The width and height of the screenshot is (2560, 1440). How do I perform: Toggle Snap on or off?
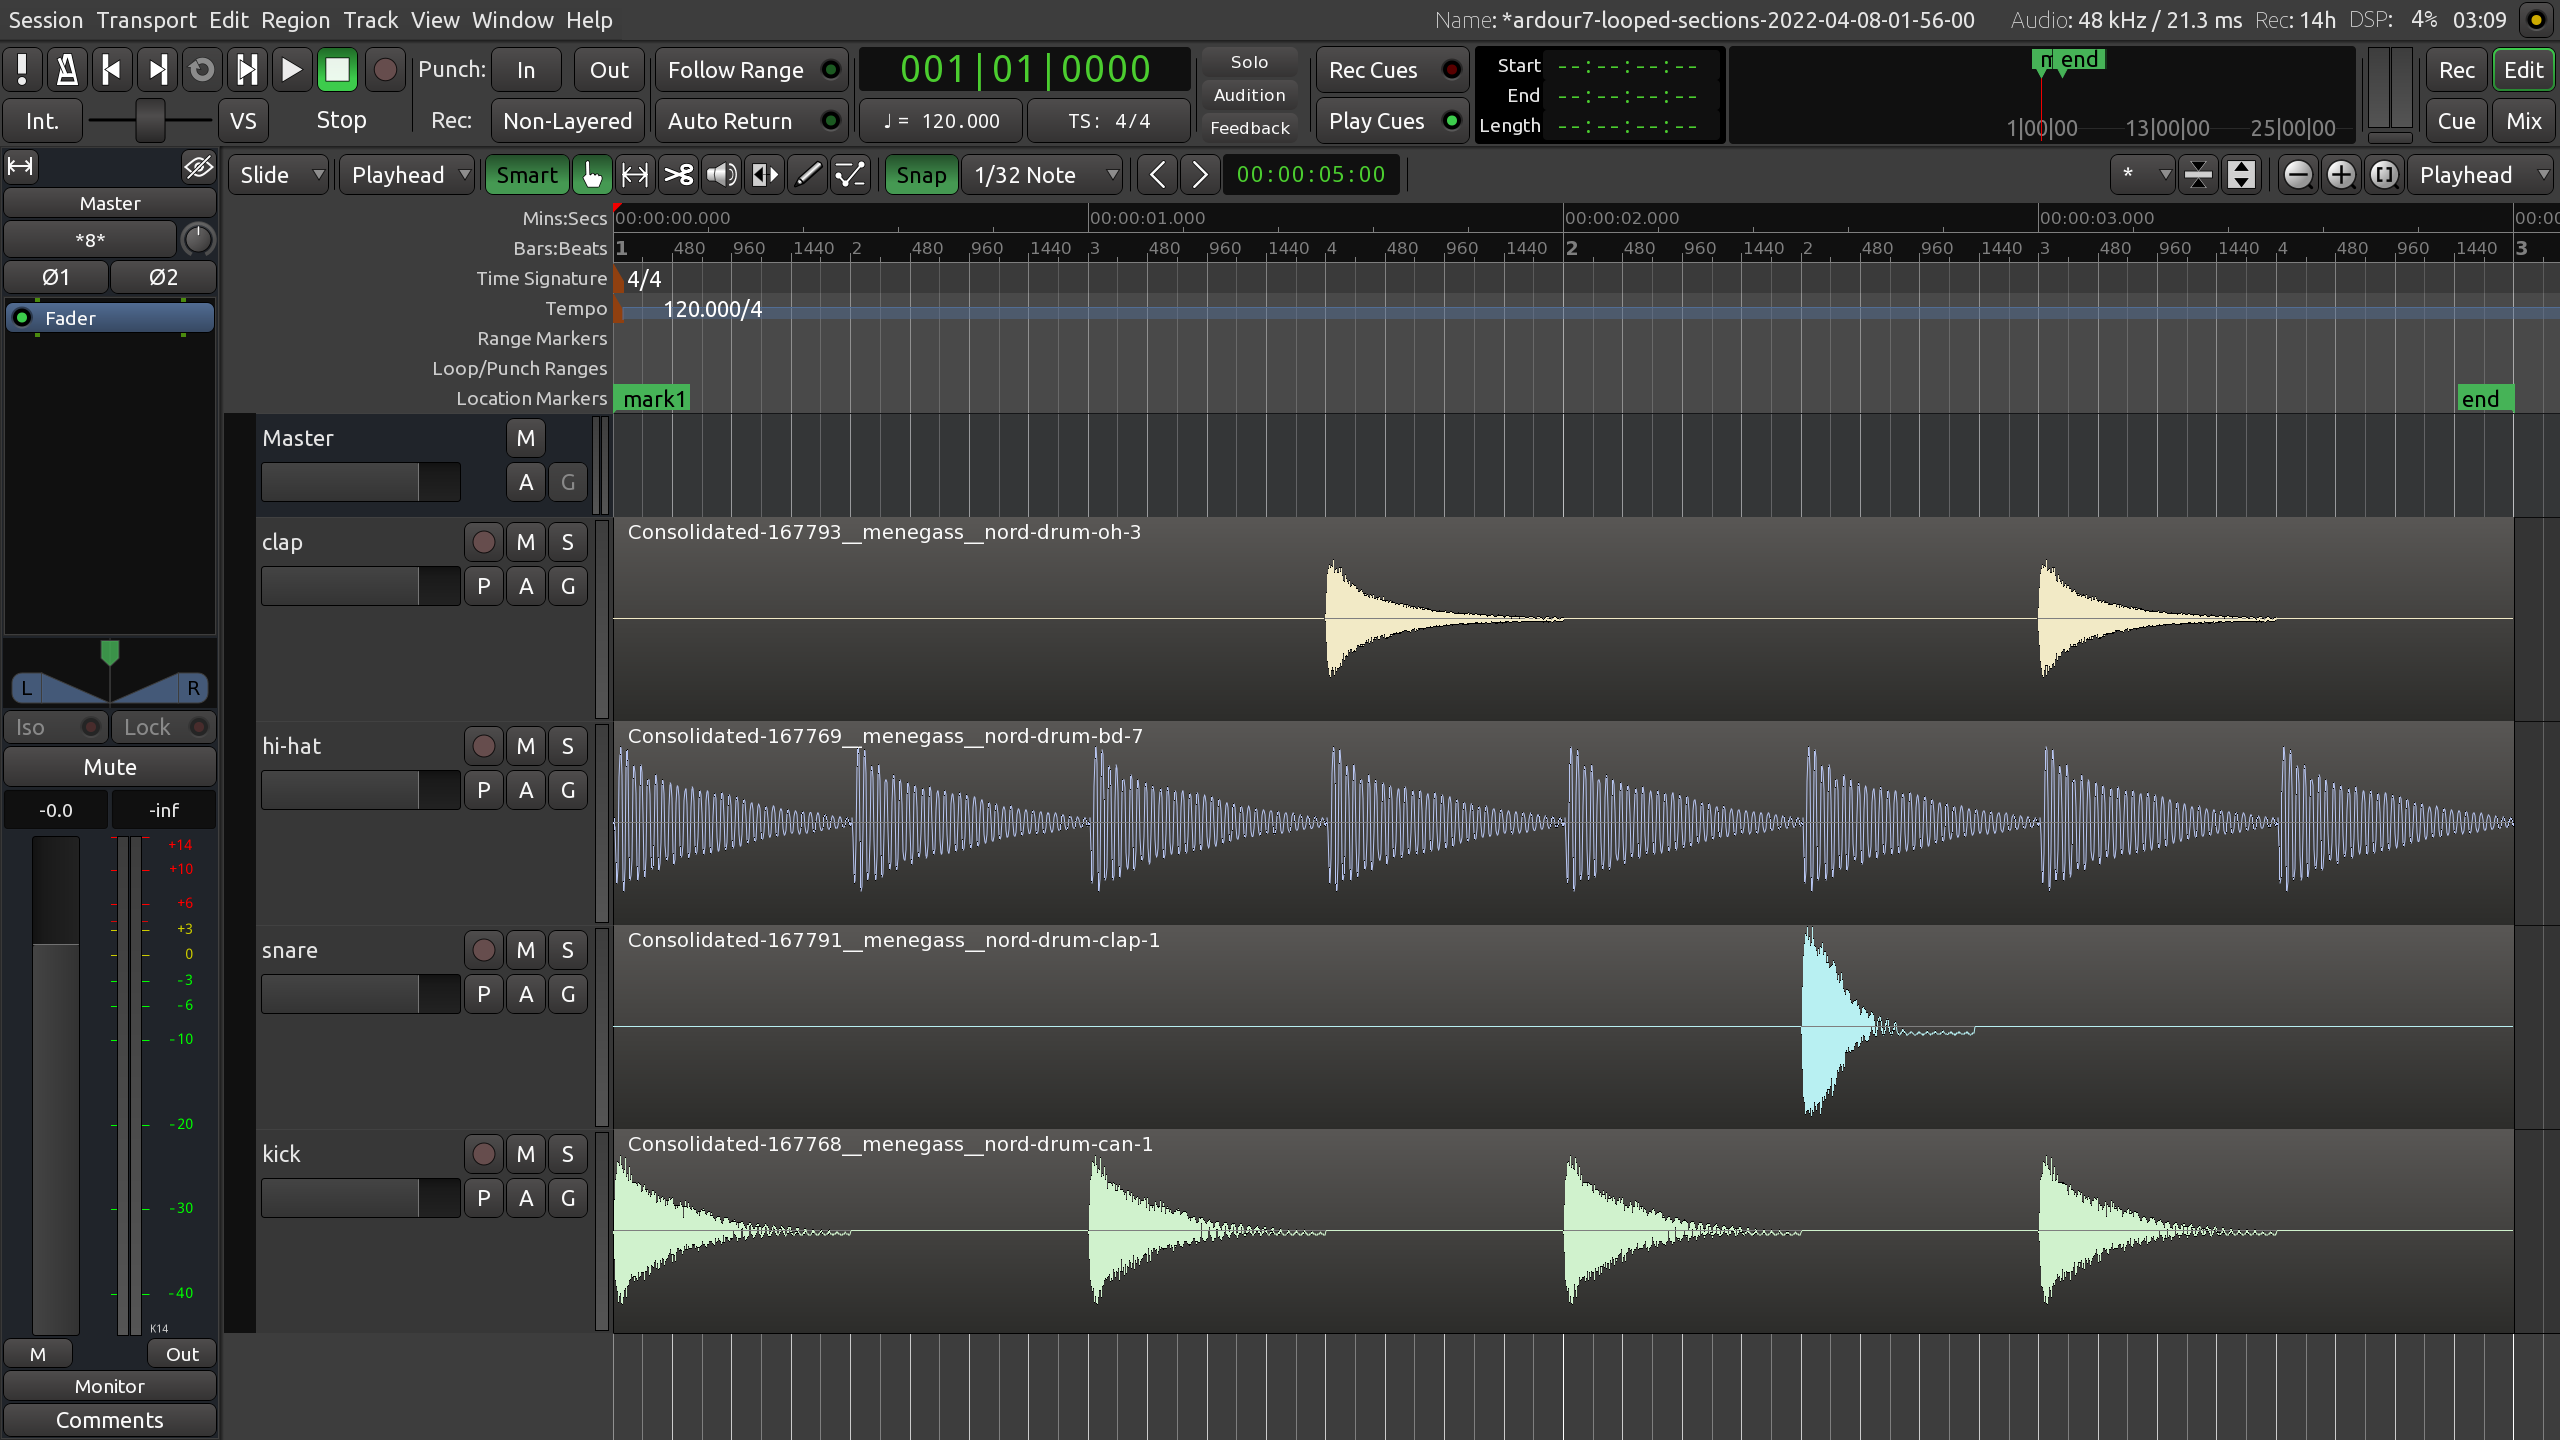tap(921, 175)
